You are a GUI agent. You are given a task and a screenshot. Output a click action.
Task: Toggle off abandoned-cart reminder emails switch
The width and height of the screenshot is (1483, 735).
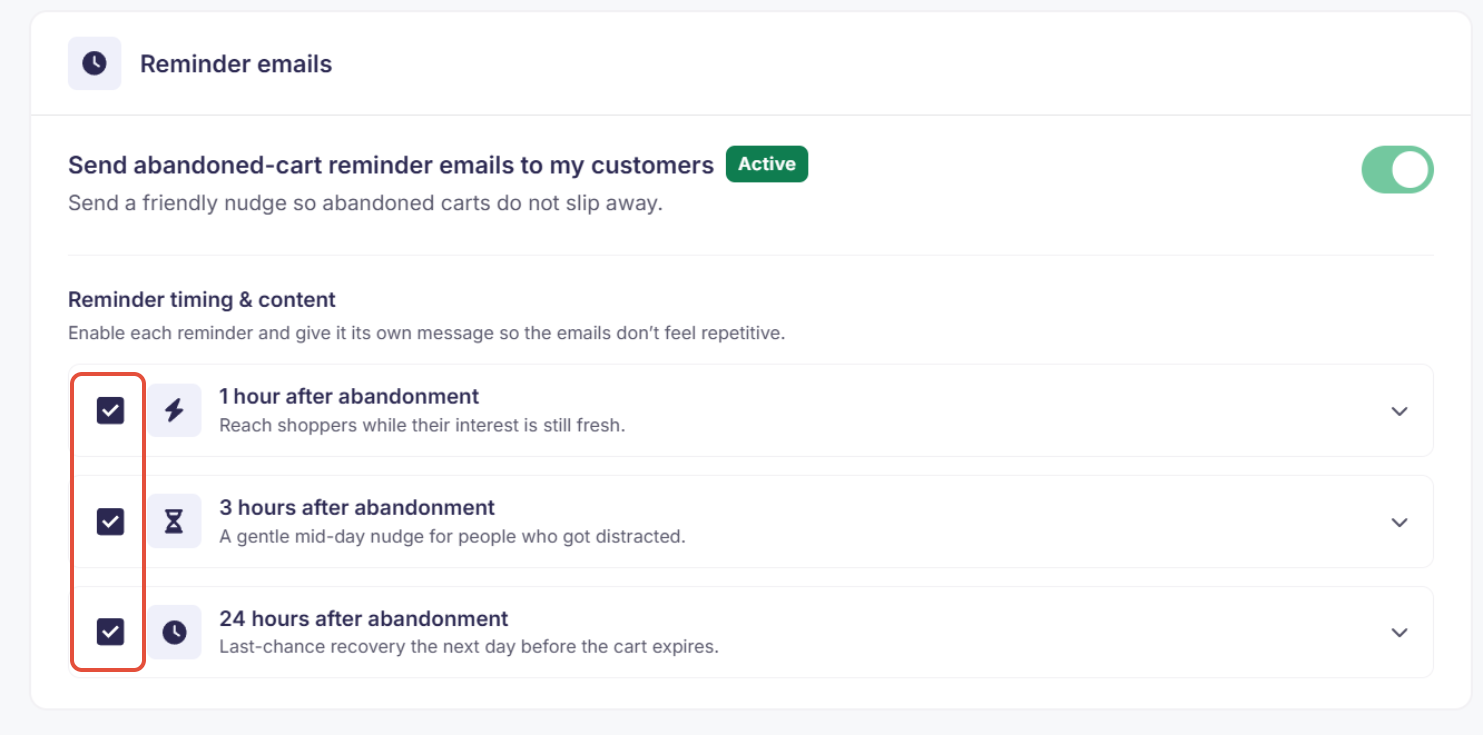1397,170
